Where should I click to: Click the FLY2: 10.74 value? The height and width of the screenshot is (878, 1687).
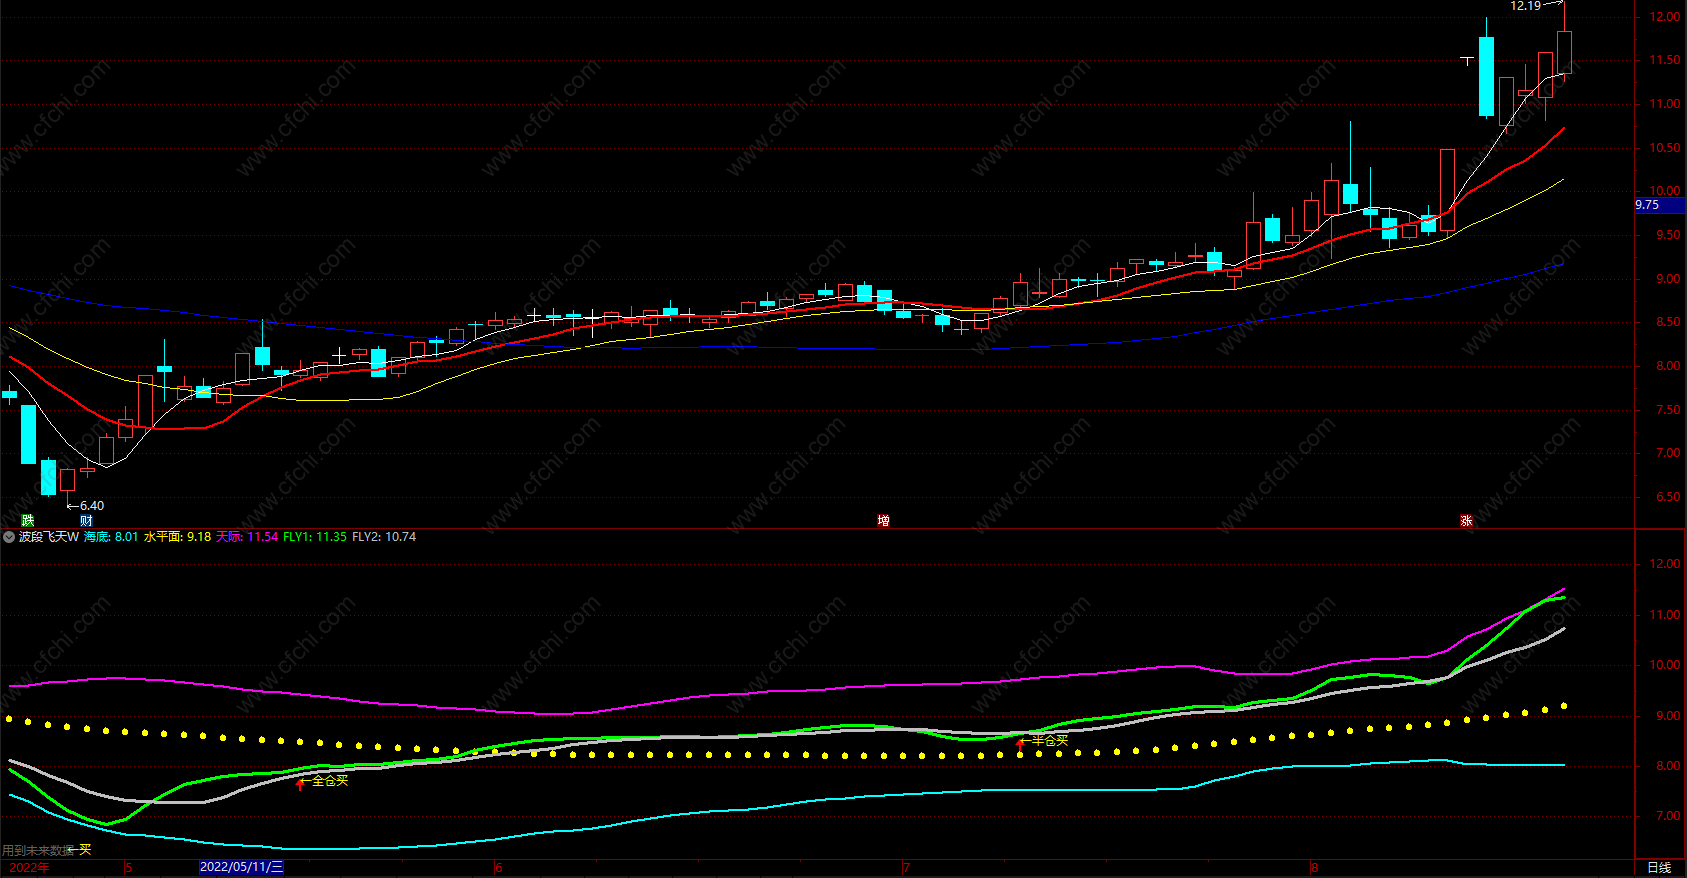tap(384, 537)
